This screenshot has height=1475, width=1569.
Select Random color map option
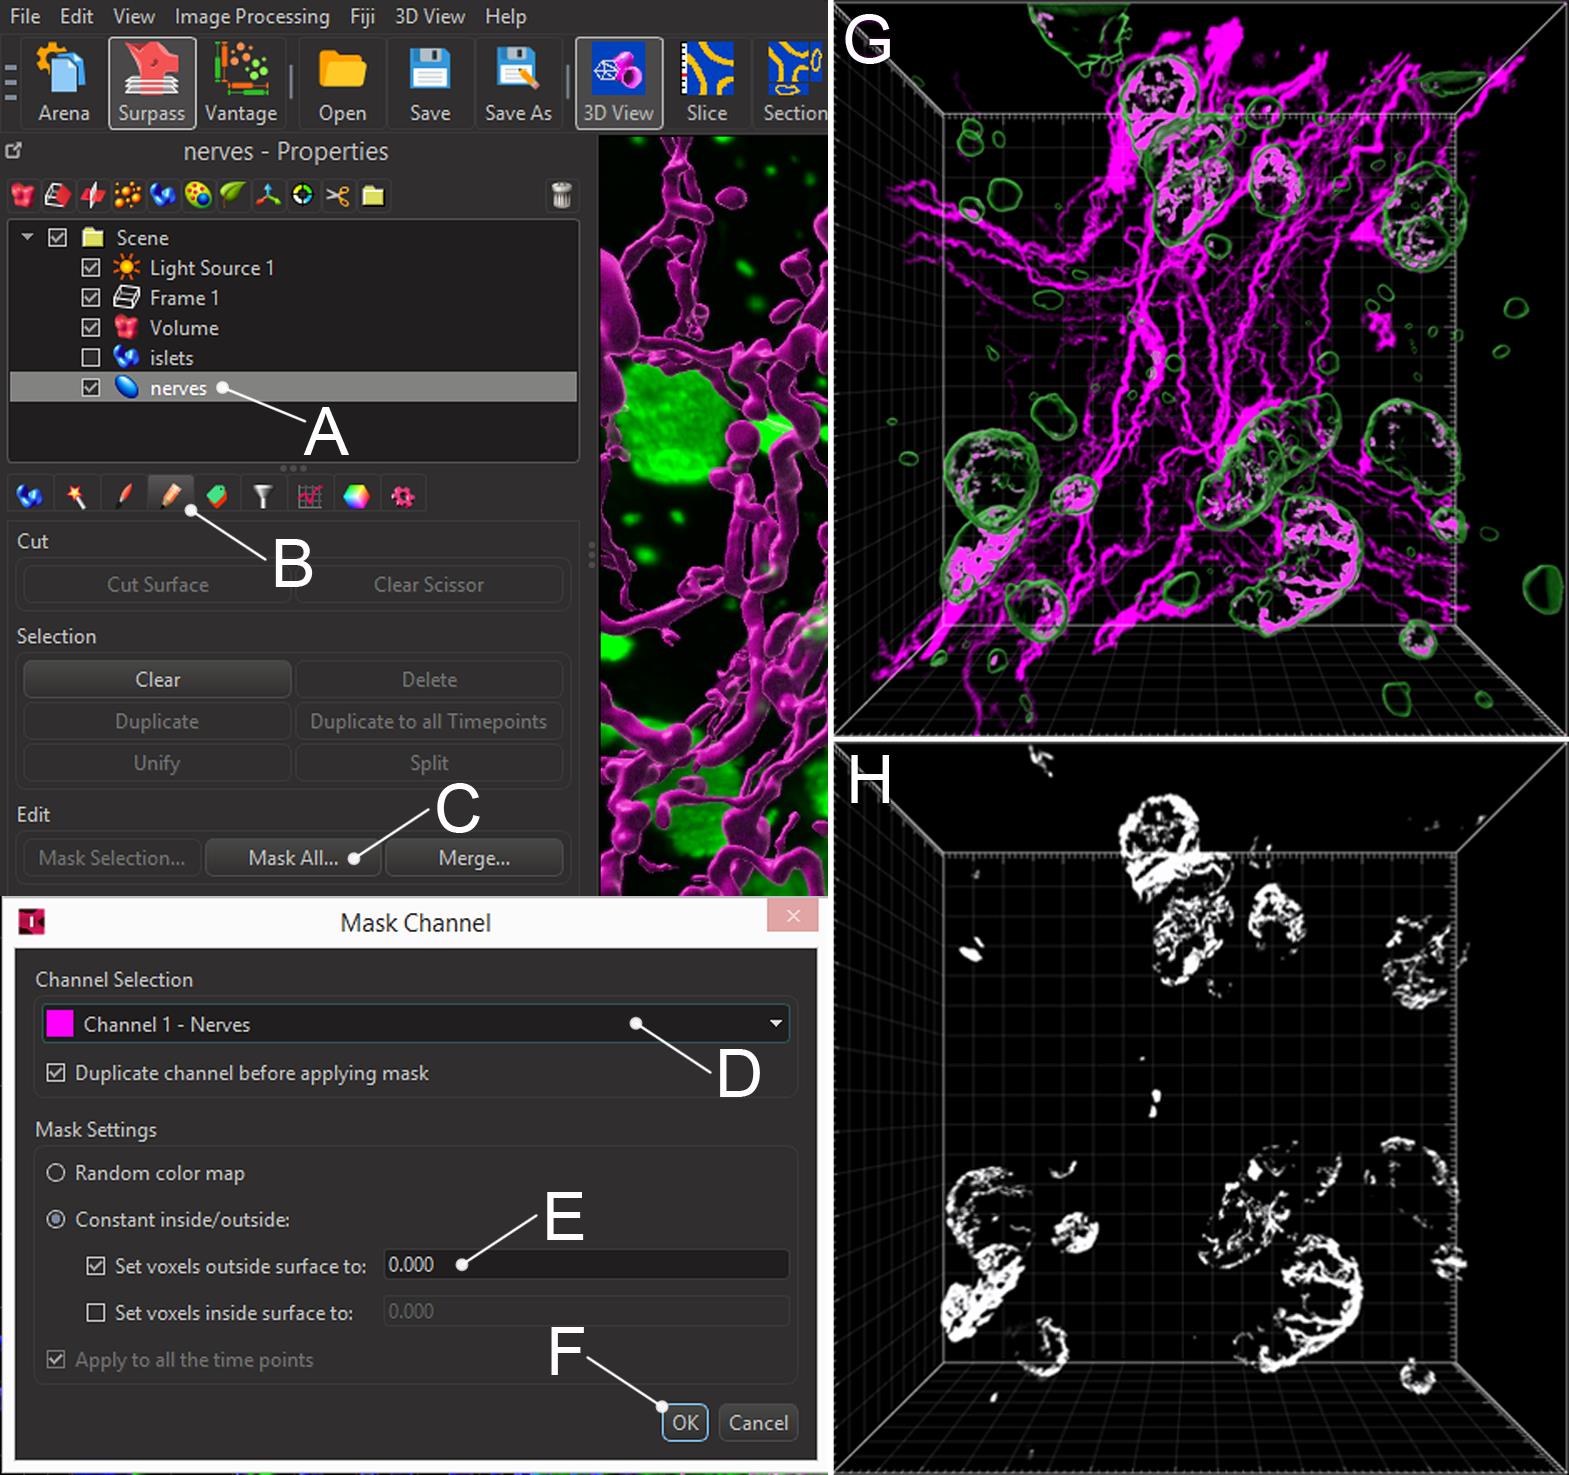coord(56,1173)
